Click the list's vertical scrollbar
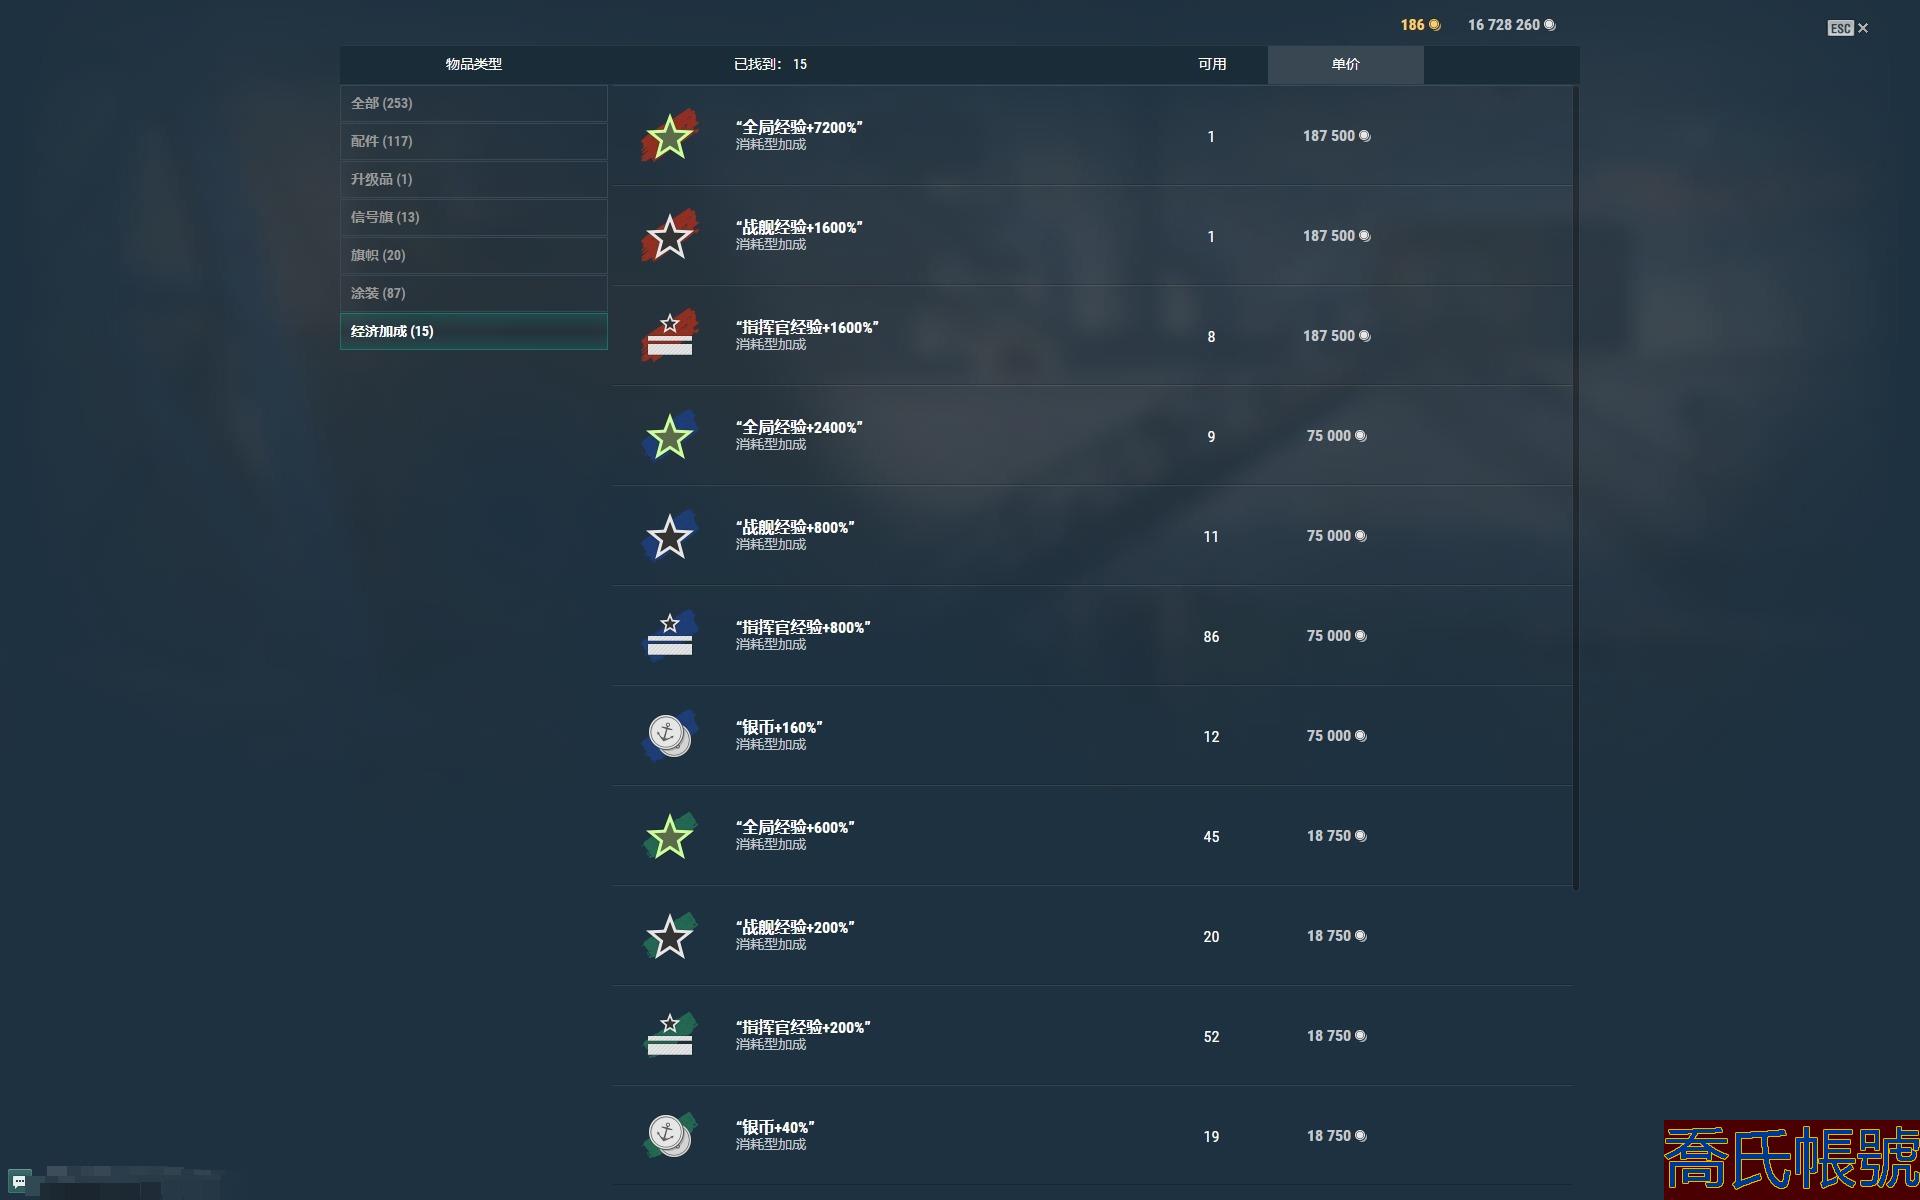1920x1200 pixels. pyautogui.click(x=1576, y=488)
